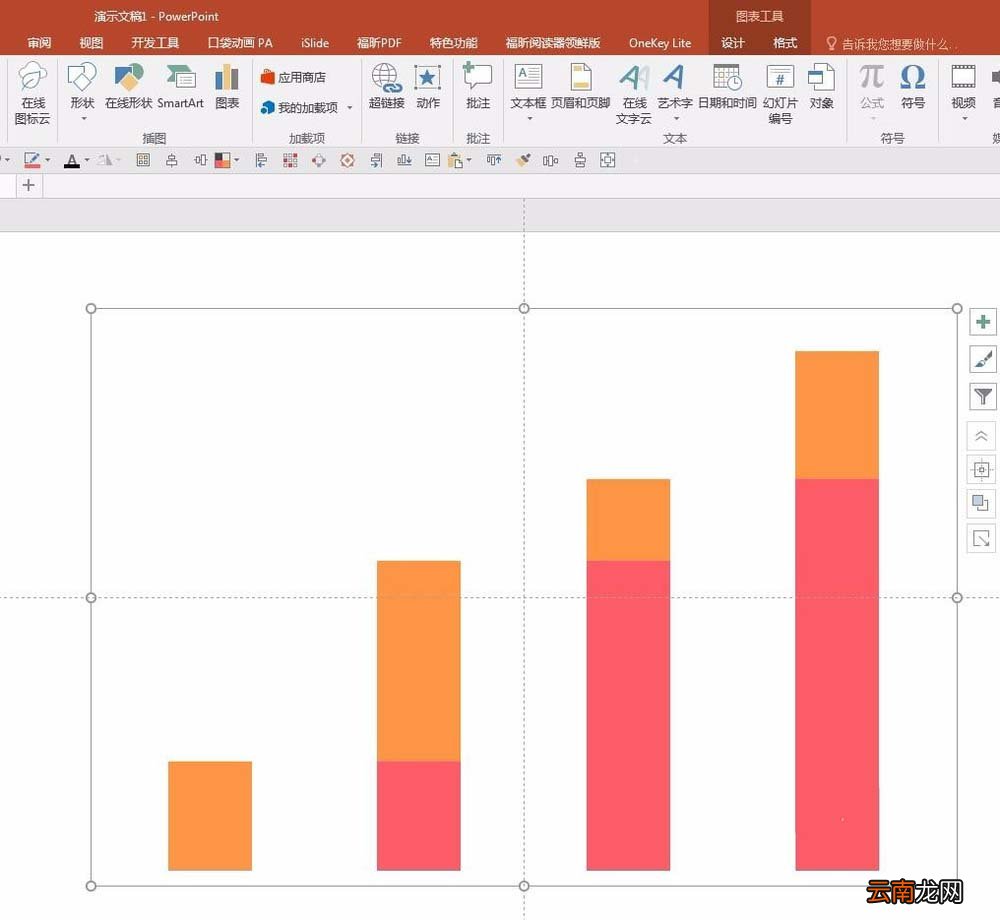
Task: Insert a symbol (符号) Omega icon
Action: click(x=913, y=85)
